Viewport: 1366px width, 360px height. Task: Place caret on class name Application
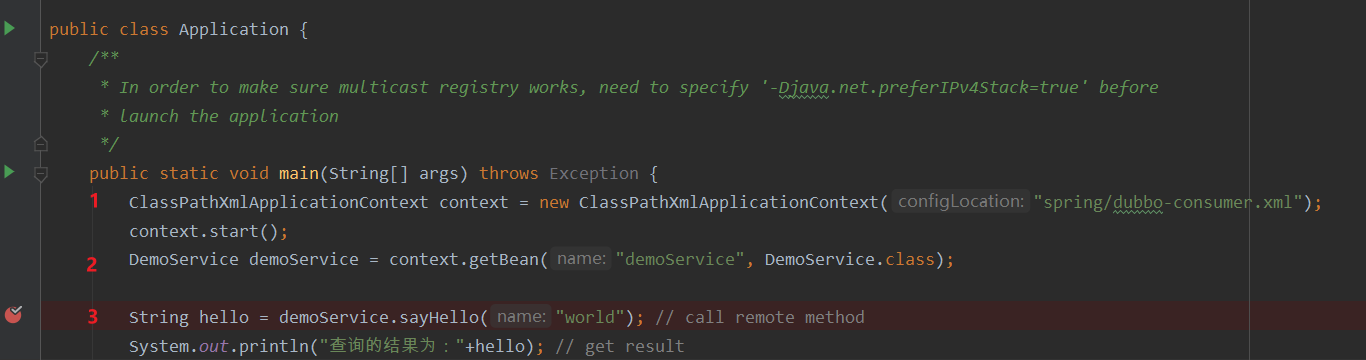pos(233,29)
